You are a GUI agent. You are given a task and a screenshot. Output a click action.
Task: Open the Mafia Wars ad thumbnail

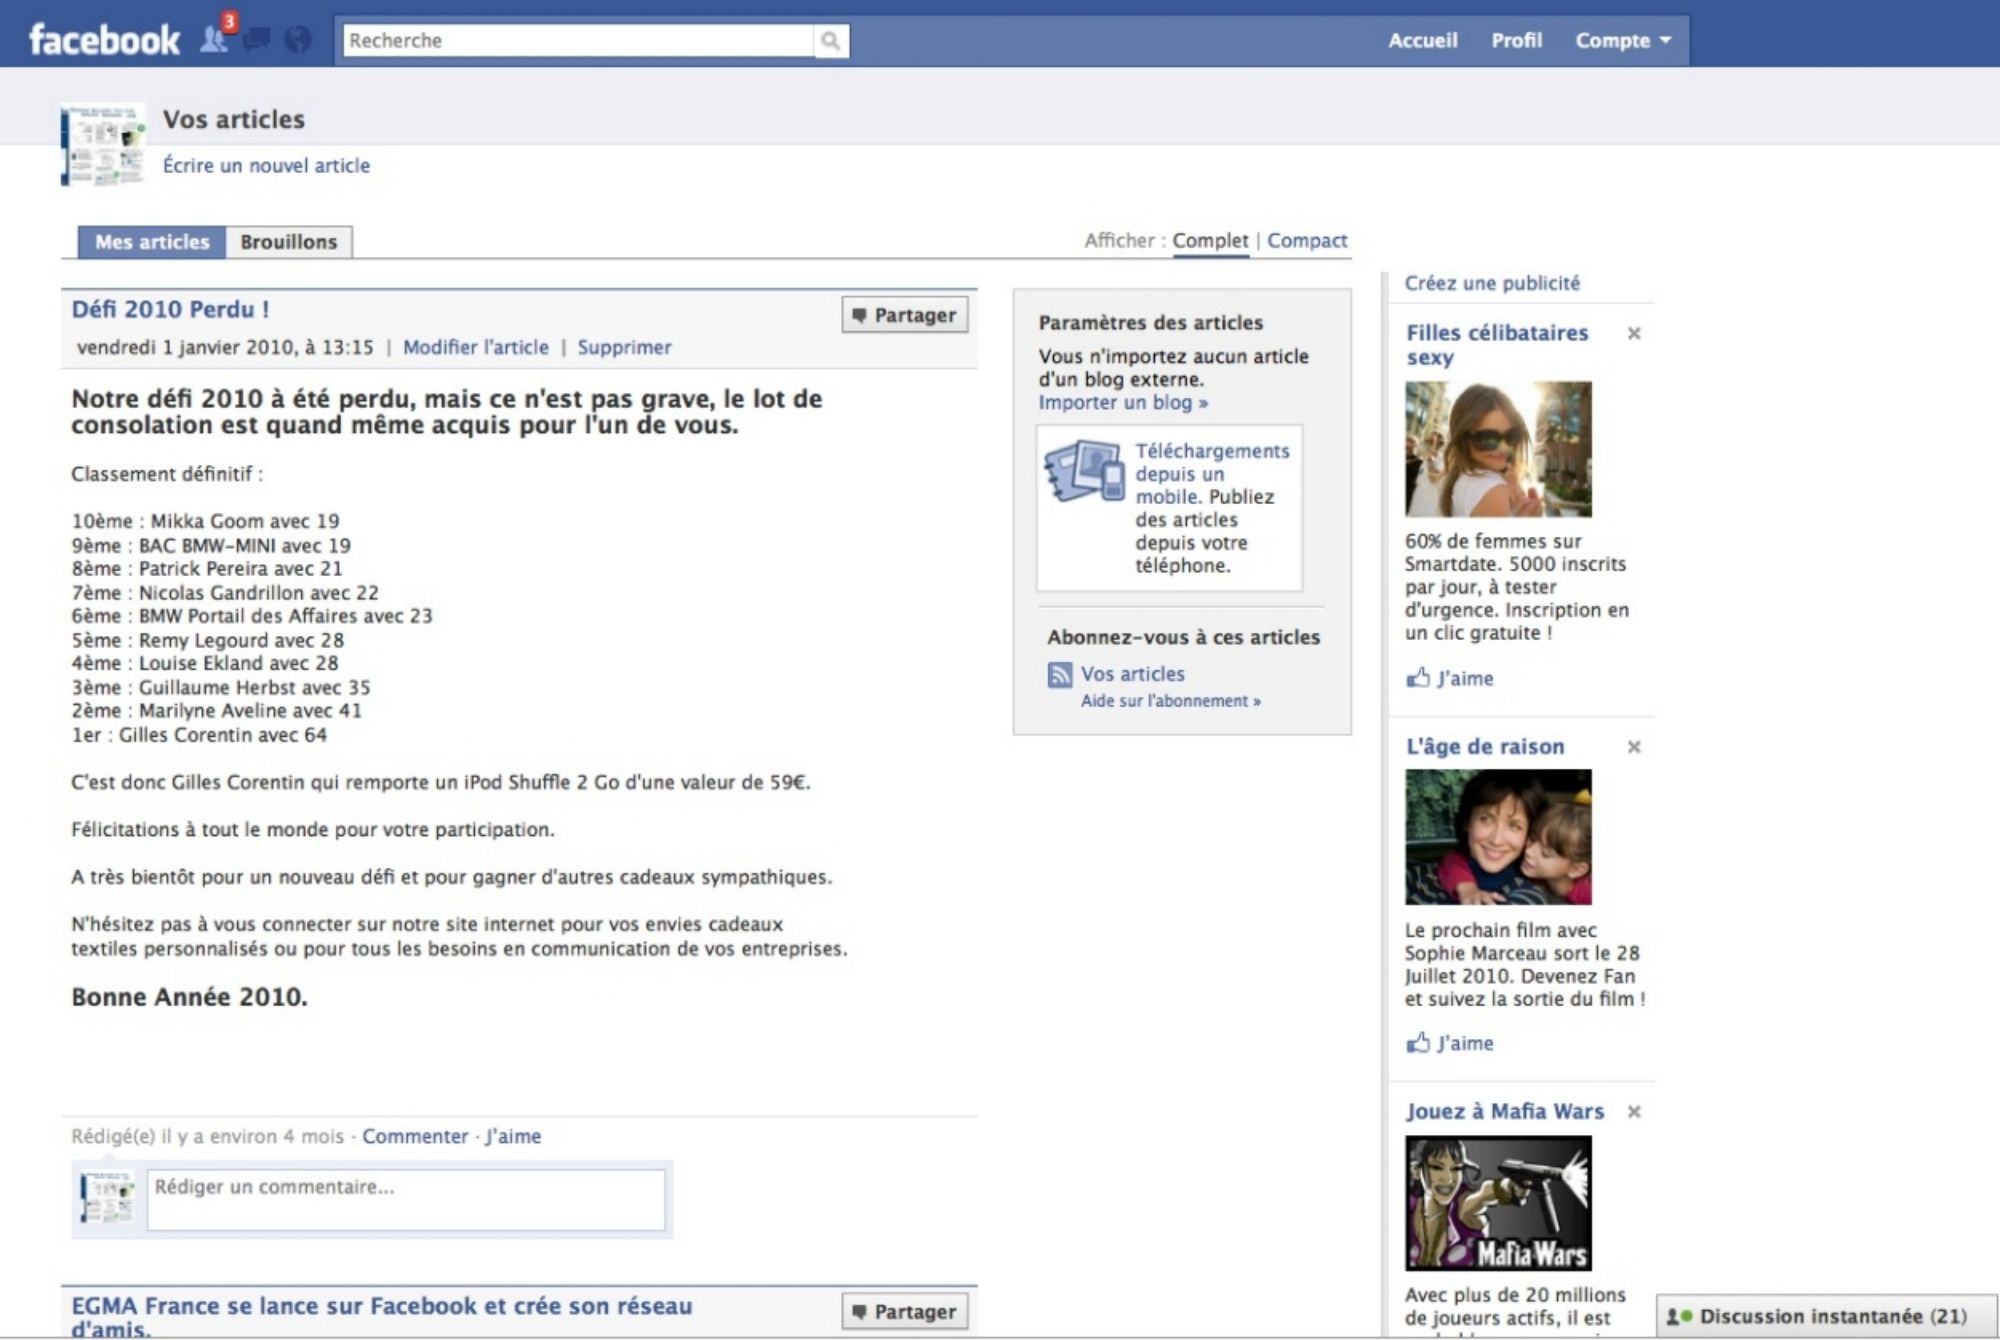[x=1497, y=1203]
